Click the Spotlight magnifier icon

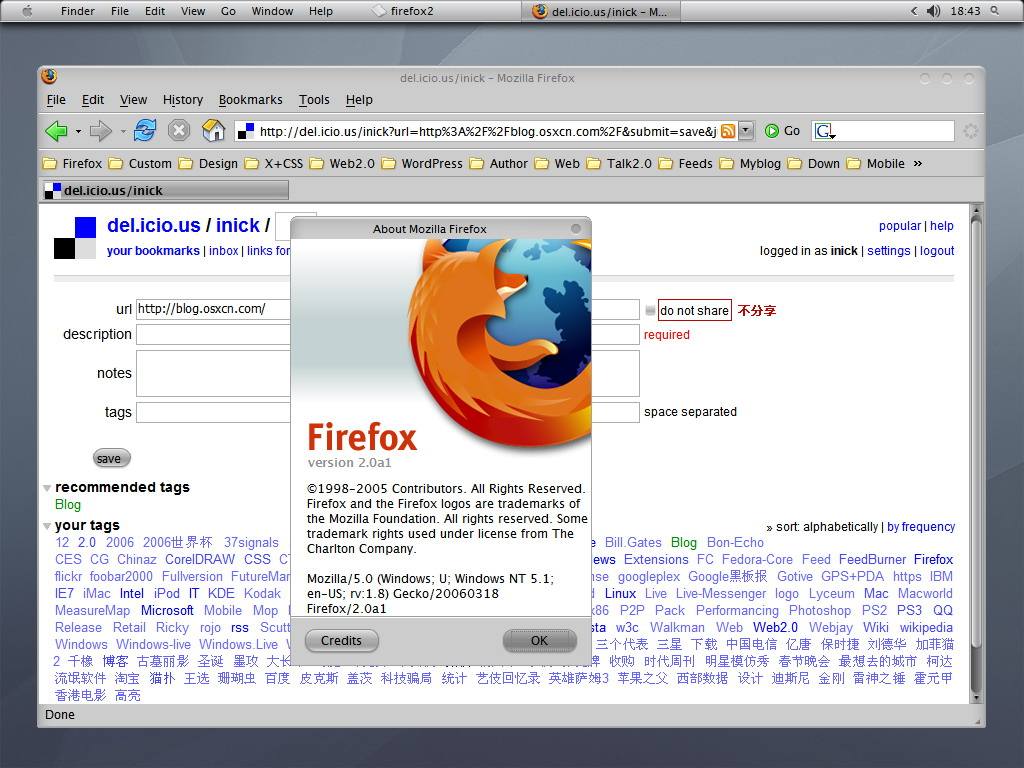click(994, 10)
